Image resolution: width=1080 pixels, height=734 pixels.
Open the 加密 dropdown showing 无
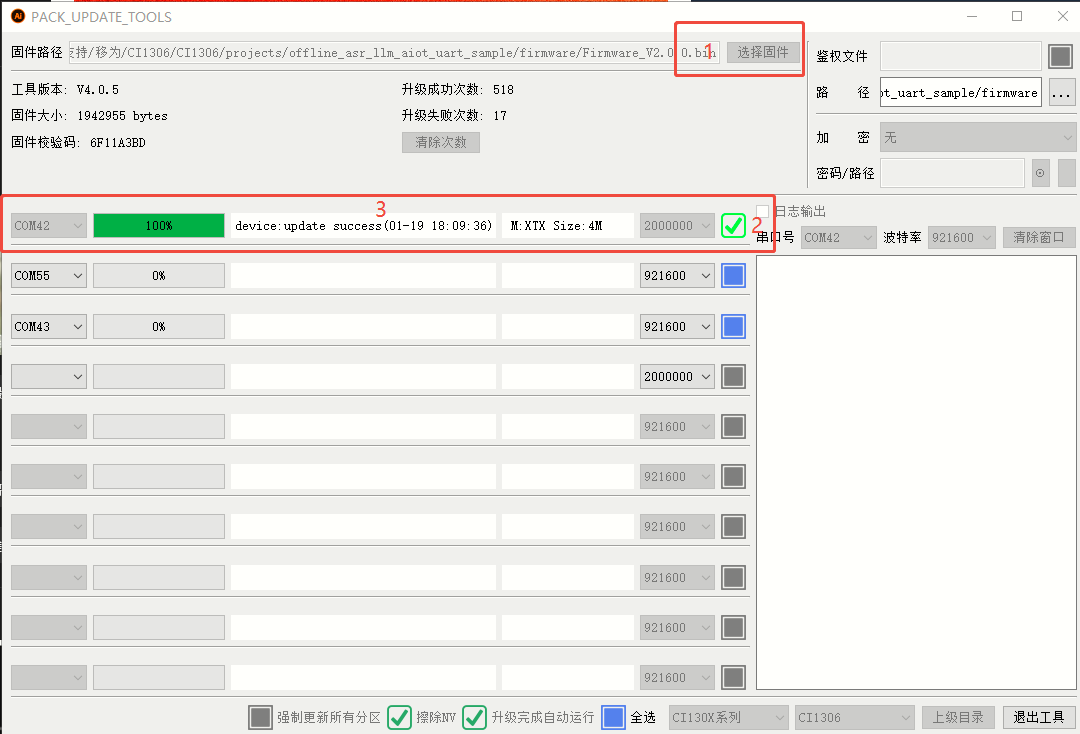978,137
